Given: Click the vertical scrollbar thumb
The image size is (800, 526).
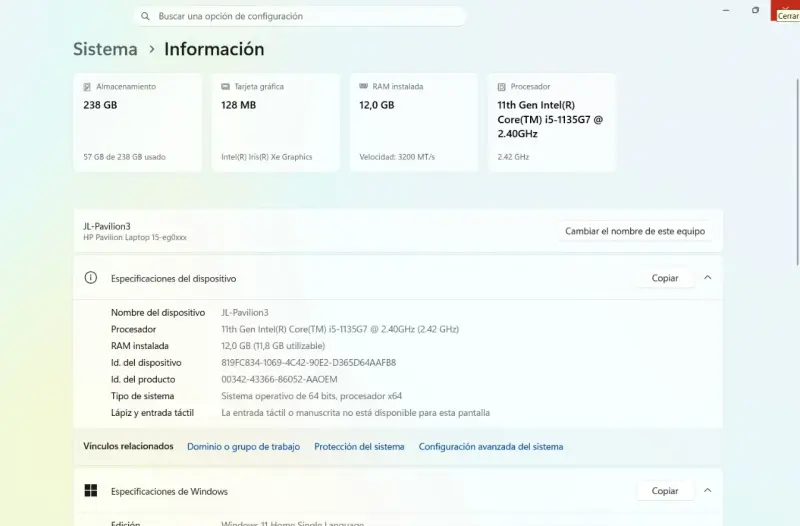Looking at the screenshot, I should (797, 172).
